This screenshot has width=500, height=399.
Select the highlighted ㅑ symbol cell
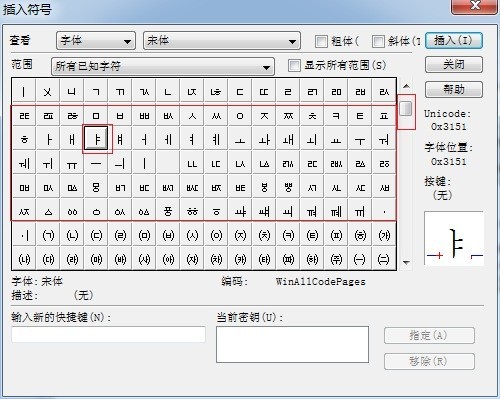96,139
